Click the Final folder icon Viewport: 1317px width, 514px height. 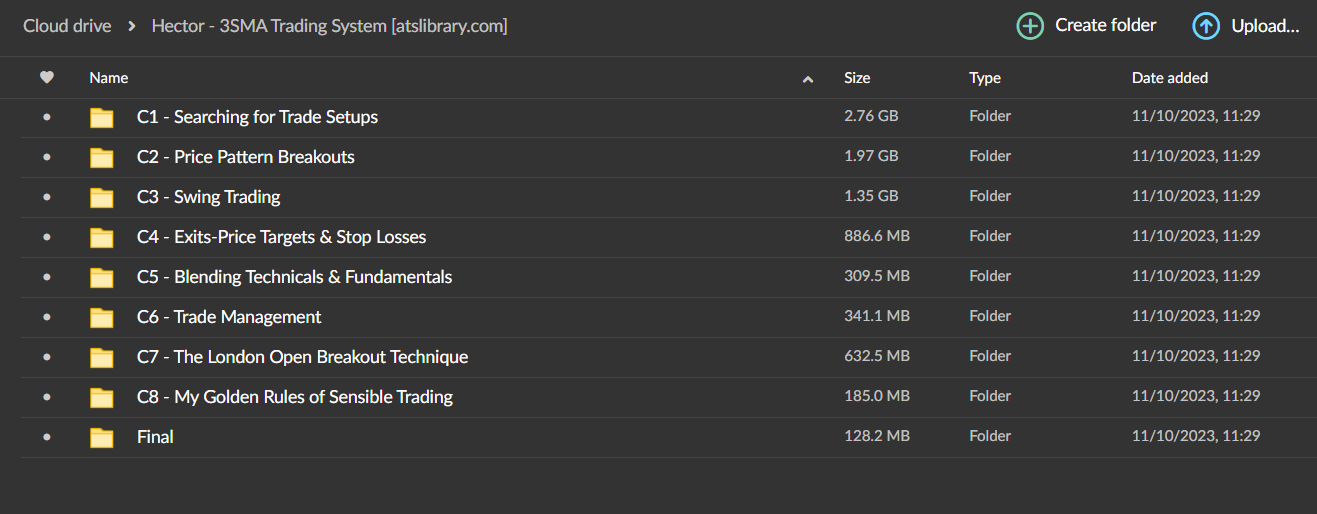pyautogui.click(x=102, y=438)
